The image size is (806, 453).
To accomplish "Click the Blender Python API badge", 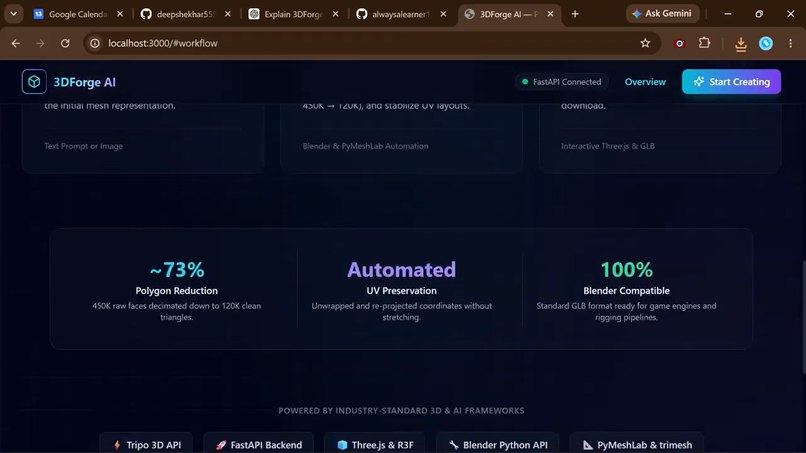I will coord(498,444).
